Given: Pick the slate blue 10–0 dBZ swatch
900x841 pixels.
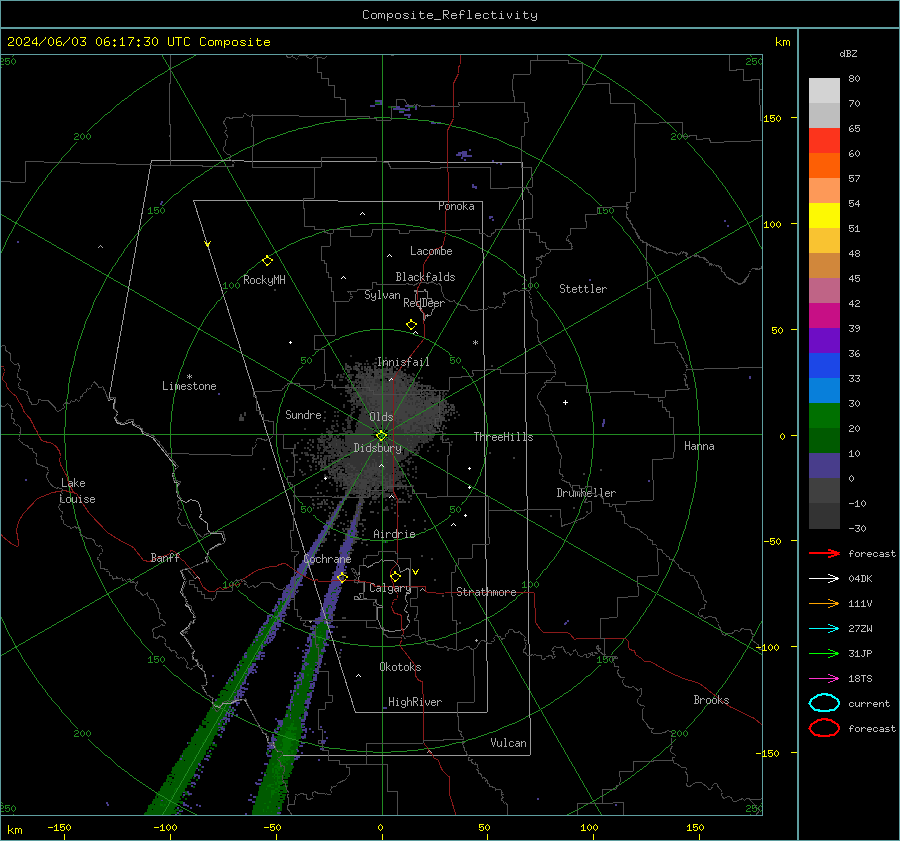Looking at the screenshot, I should [x=824, y=466].
